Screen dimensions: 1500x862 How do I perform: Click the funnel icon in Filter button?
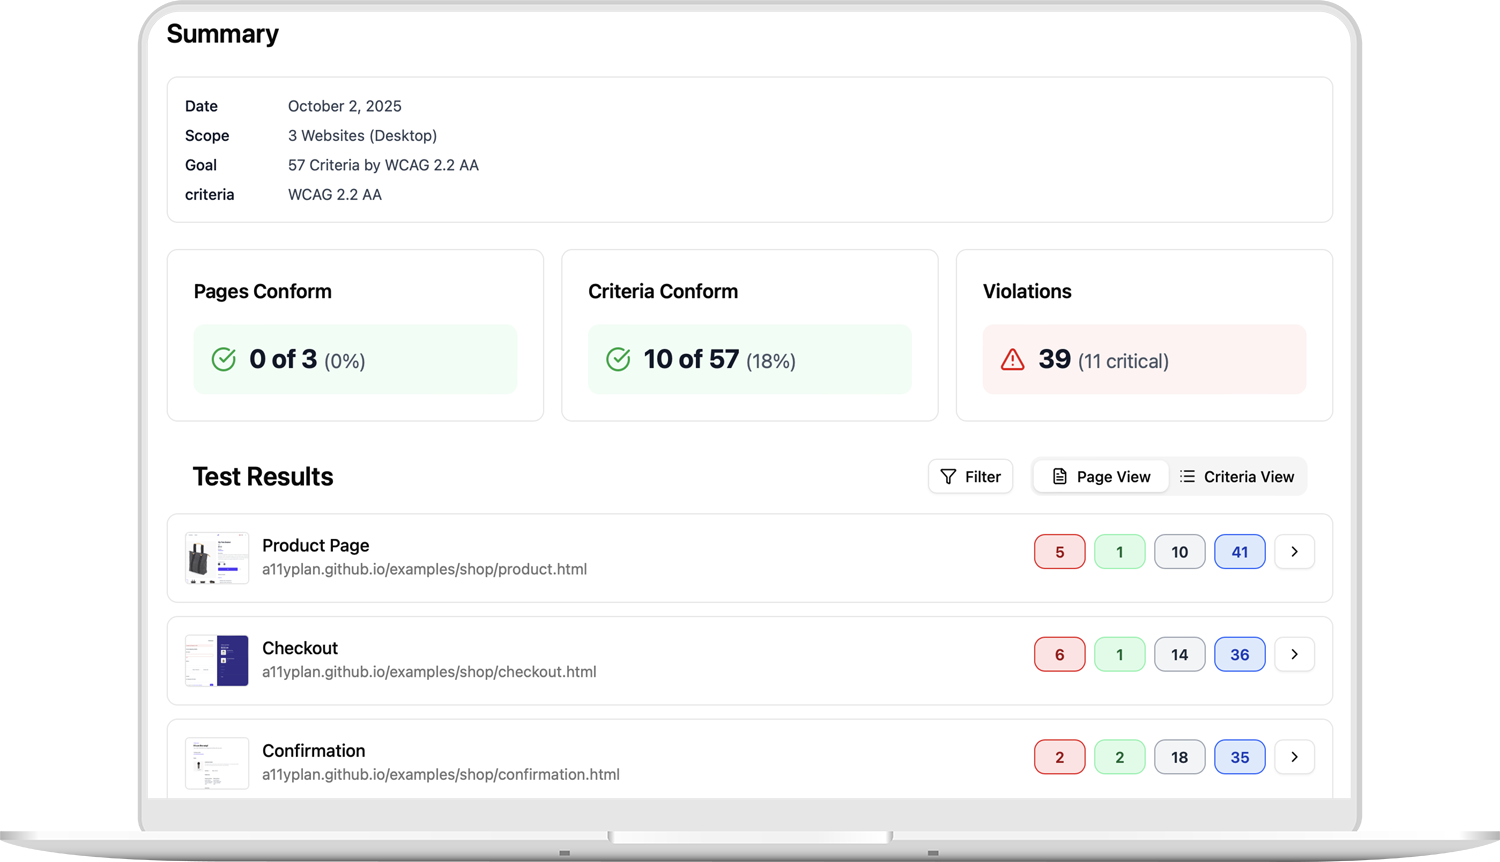click(948, 477)
